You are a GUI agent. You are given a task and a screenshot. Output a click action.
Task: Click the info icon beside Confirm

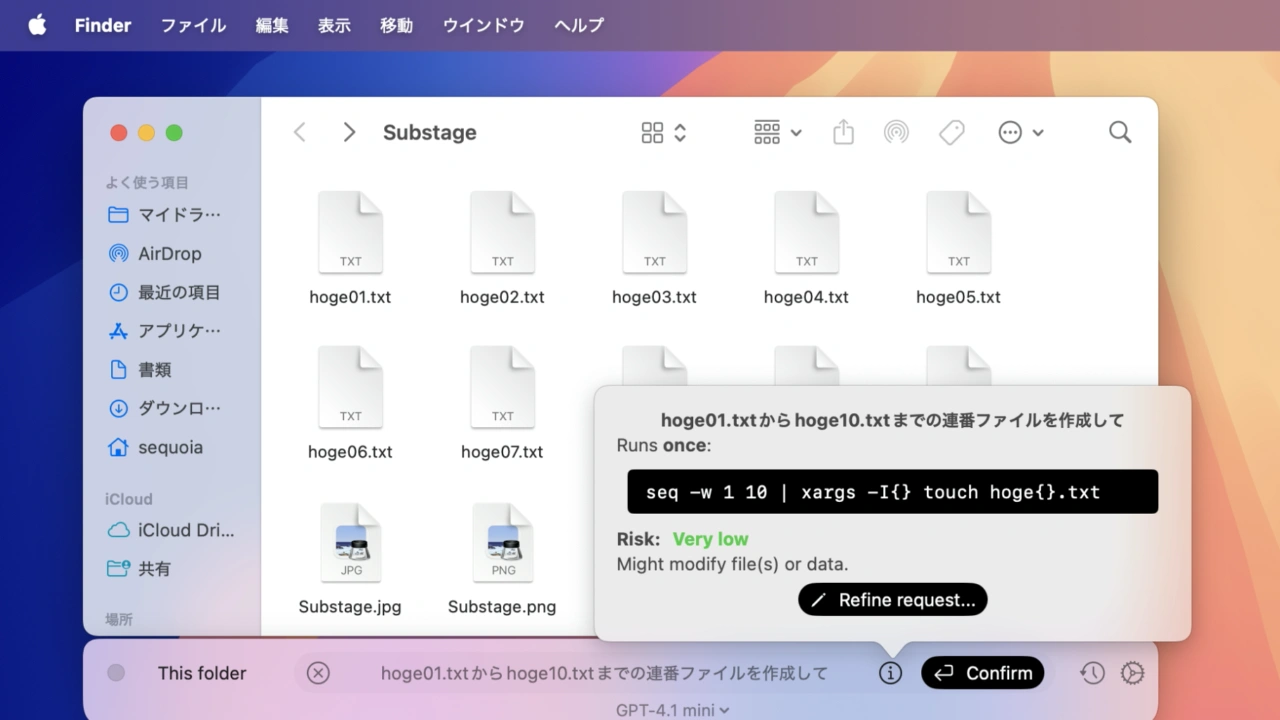[x=890, y=673]
